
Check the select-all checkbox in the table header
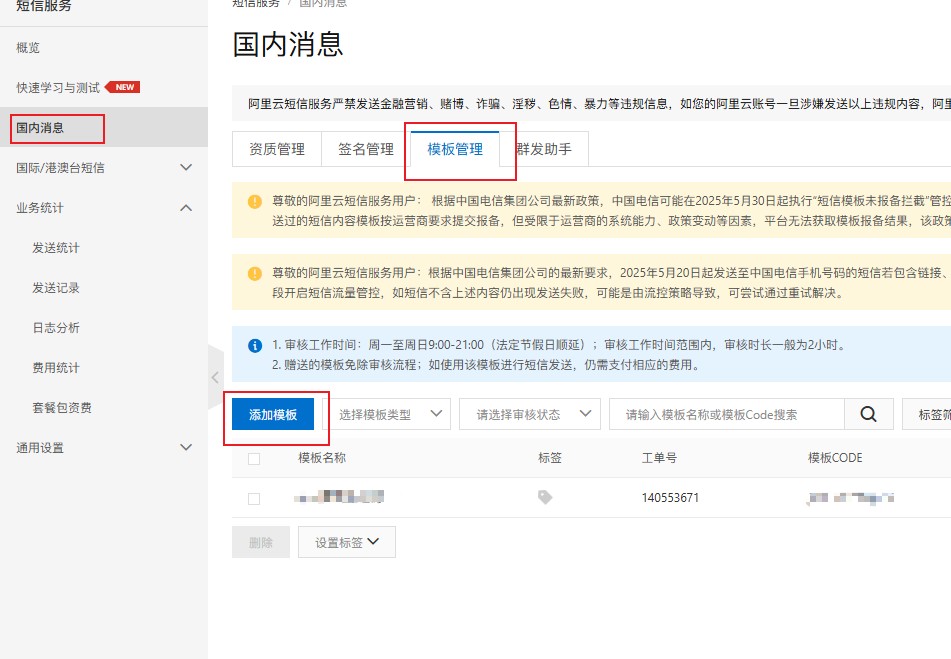pyautogui.click(x=254, y=458)
